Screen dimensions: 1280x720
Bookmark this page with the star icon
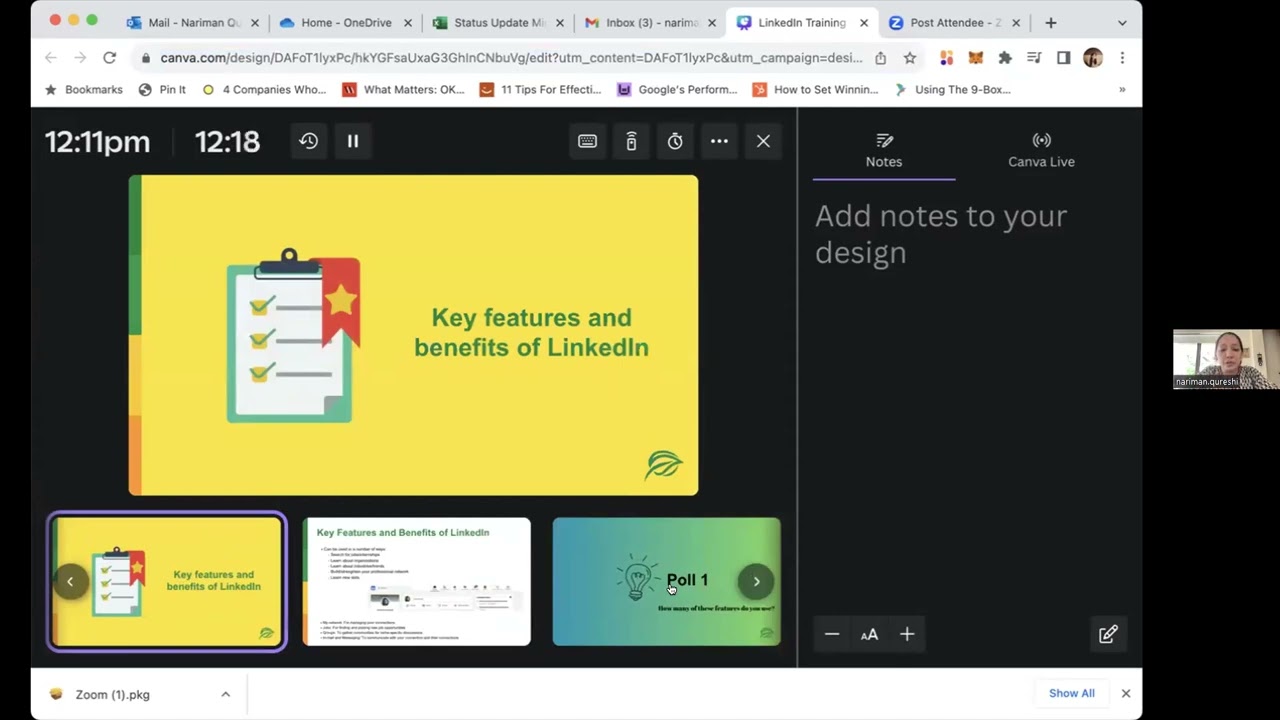point(910,58)
